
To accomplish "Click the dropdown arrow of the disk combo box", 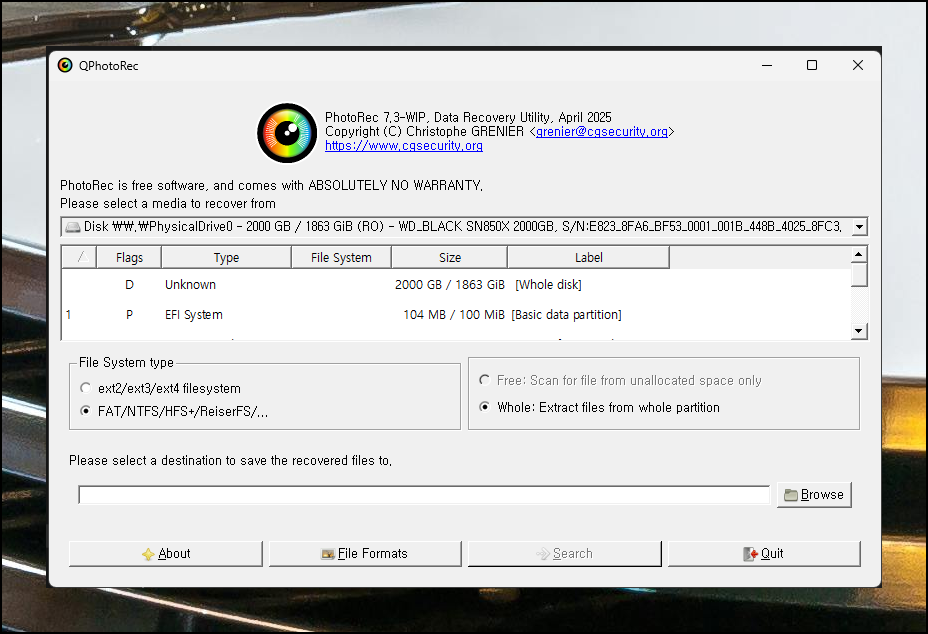I will (859, 227).
